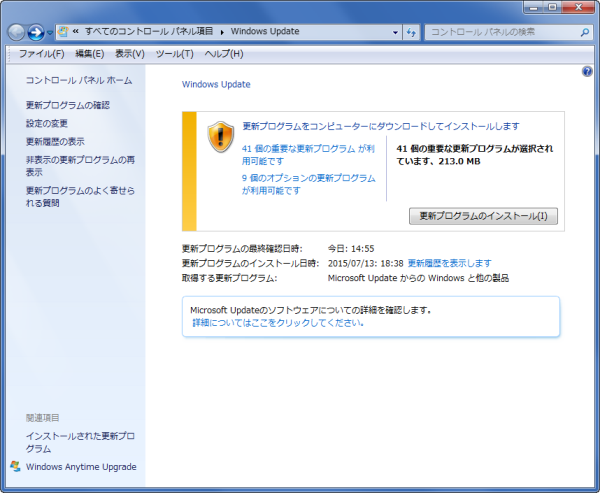Close the Windows Update window

tap(578, 7)
